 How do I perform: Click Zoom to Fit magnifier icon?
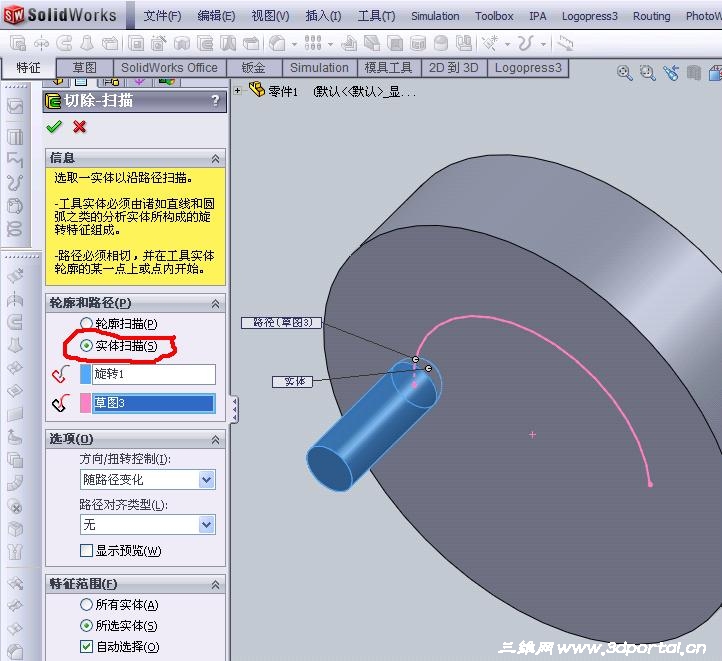pos(624,73)
